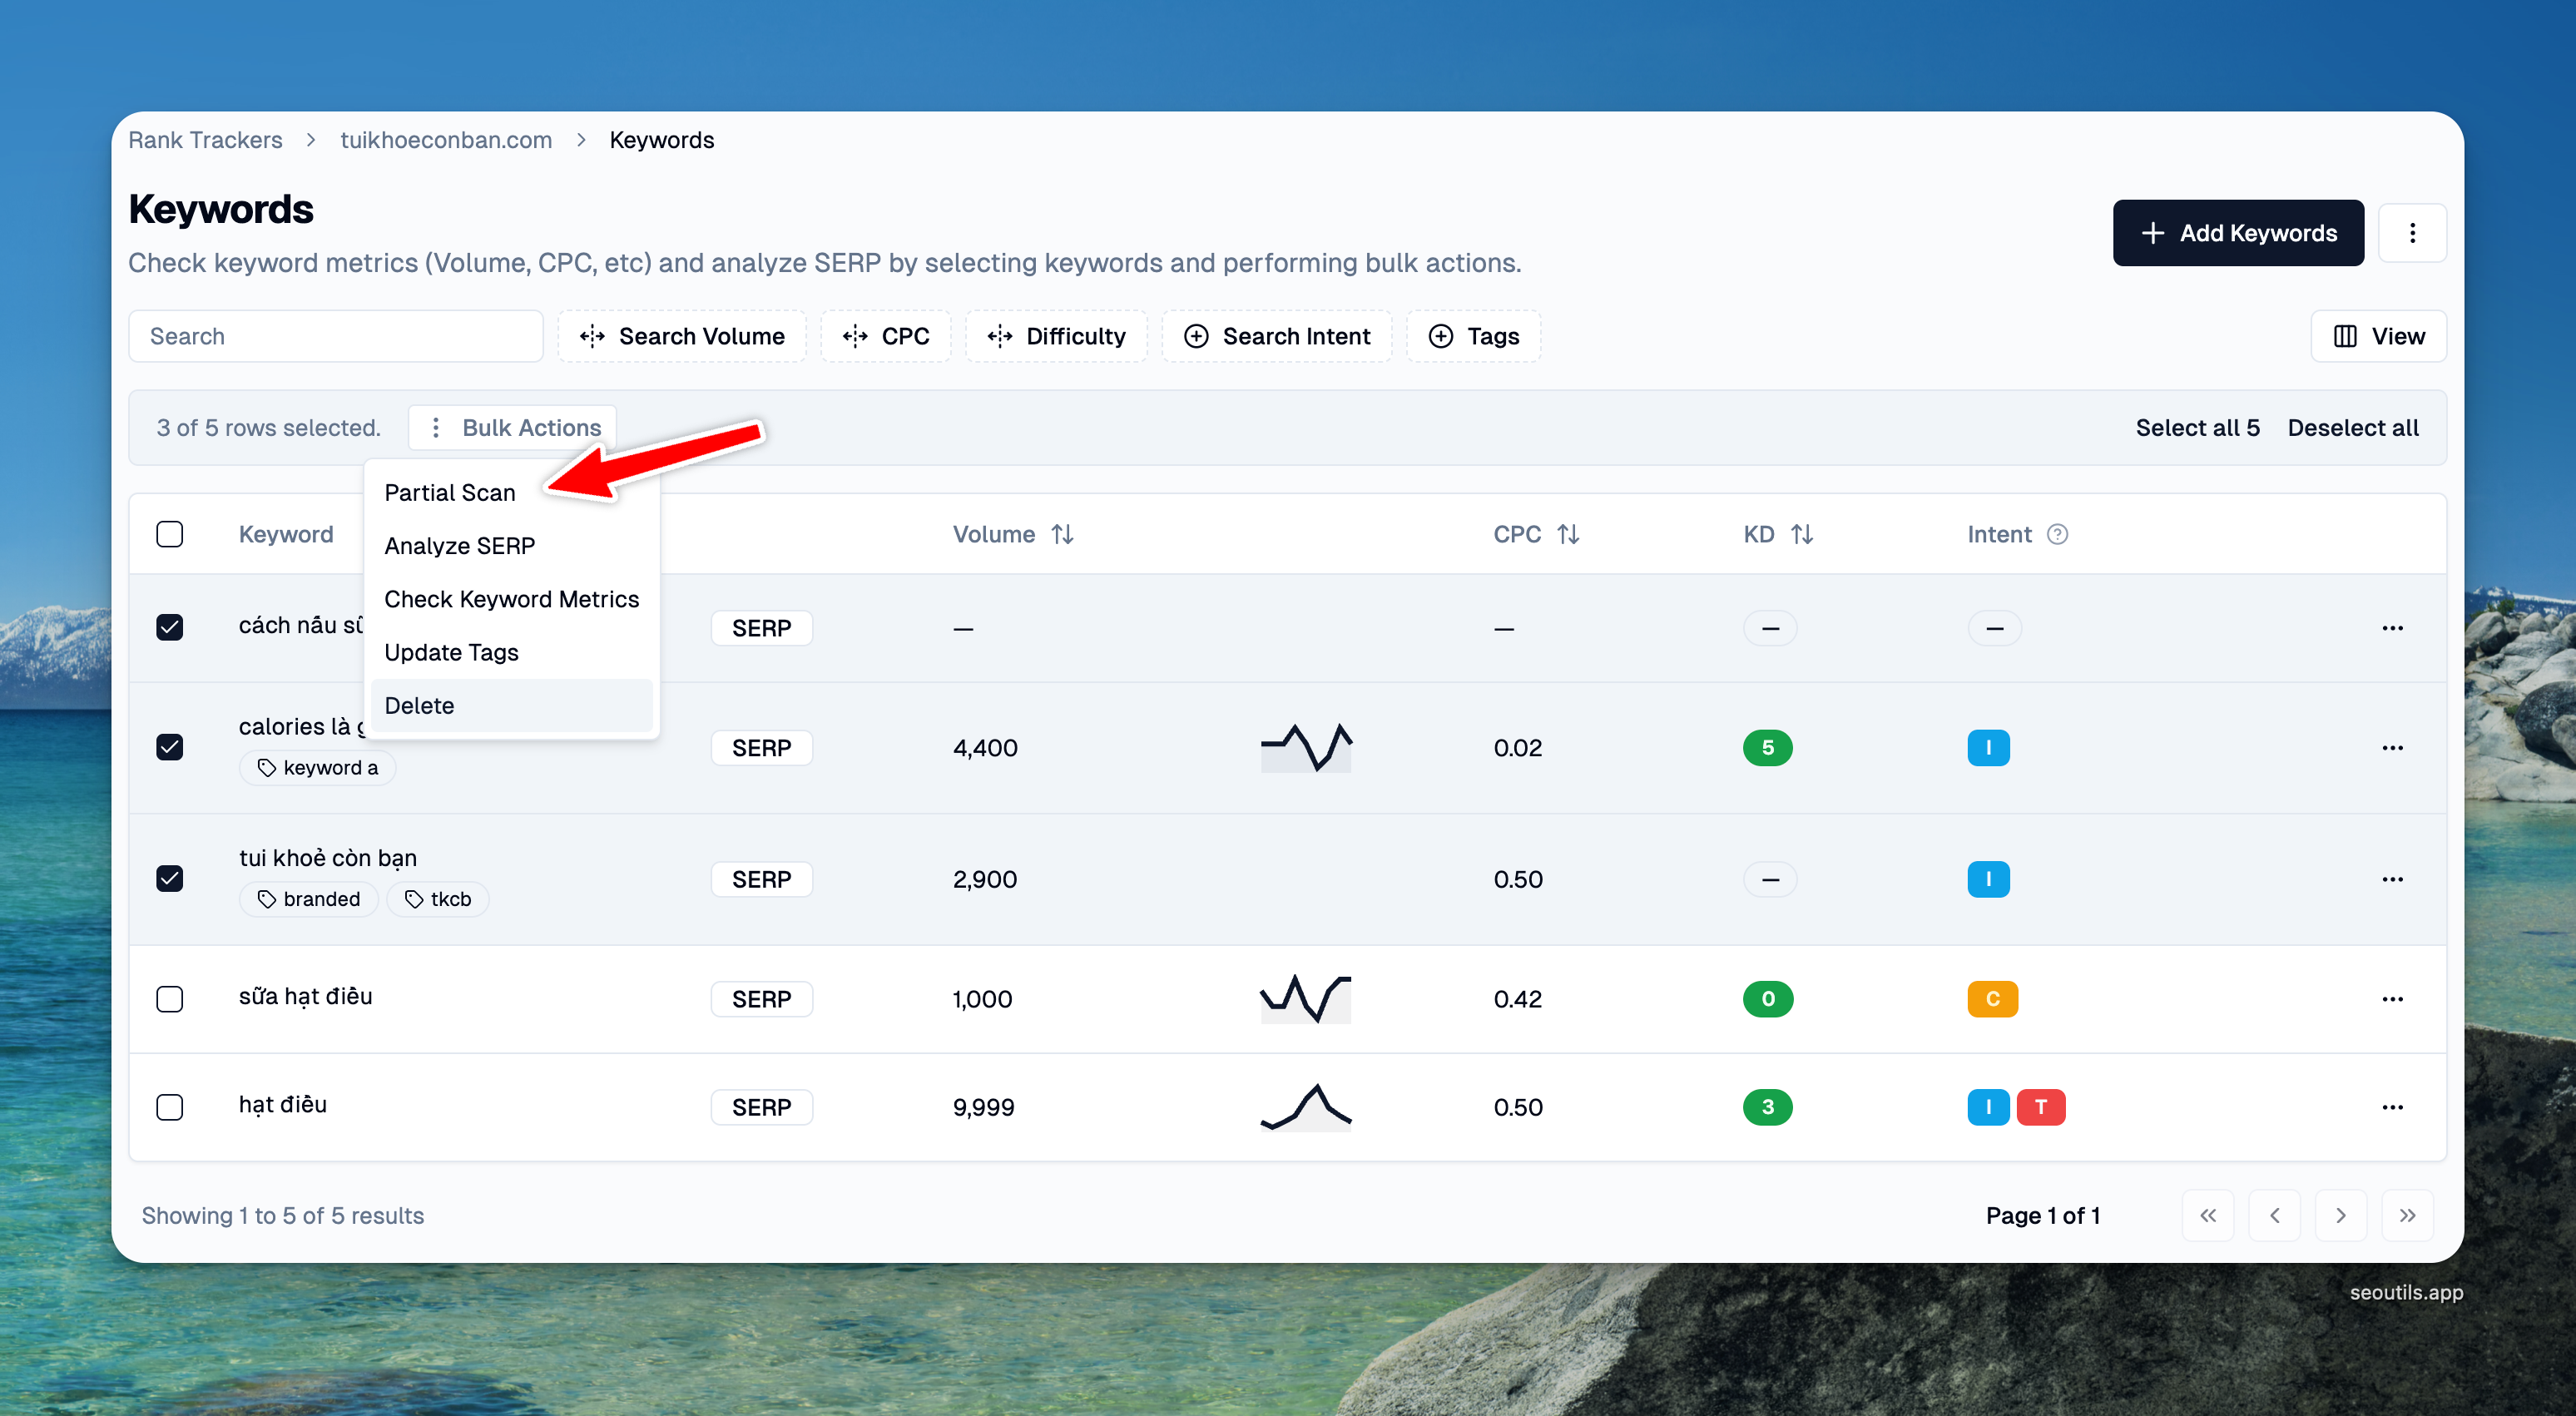This screenshot has width=2576, height=1416.
Task: Click the three-dot menu beside Add Keywords
Action: (x=2411, y=233)
